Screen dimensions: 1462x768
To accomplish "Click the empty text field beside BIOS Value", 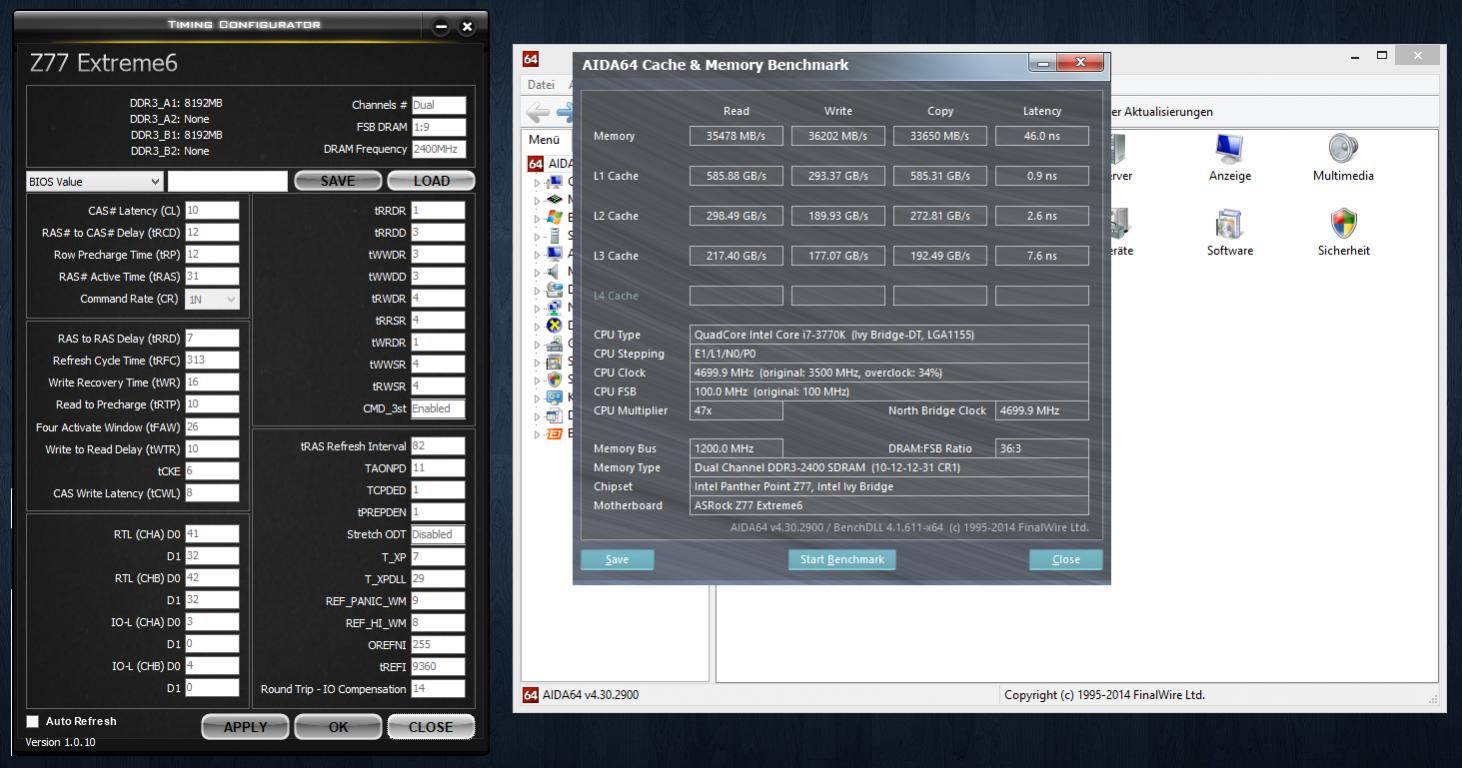I will (x=227, y=181).
